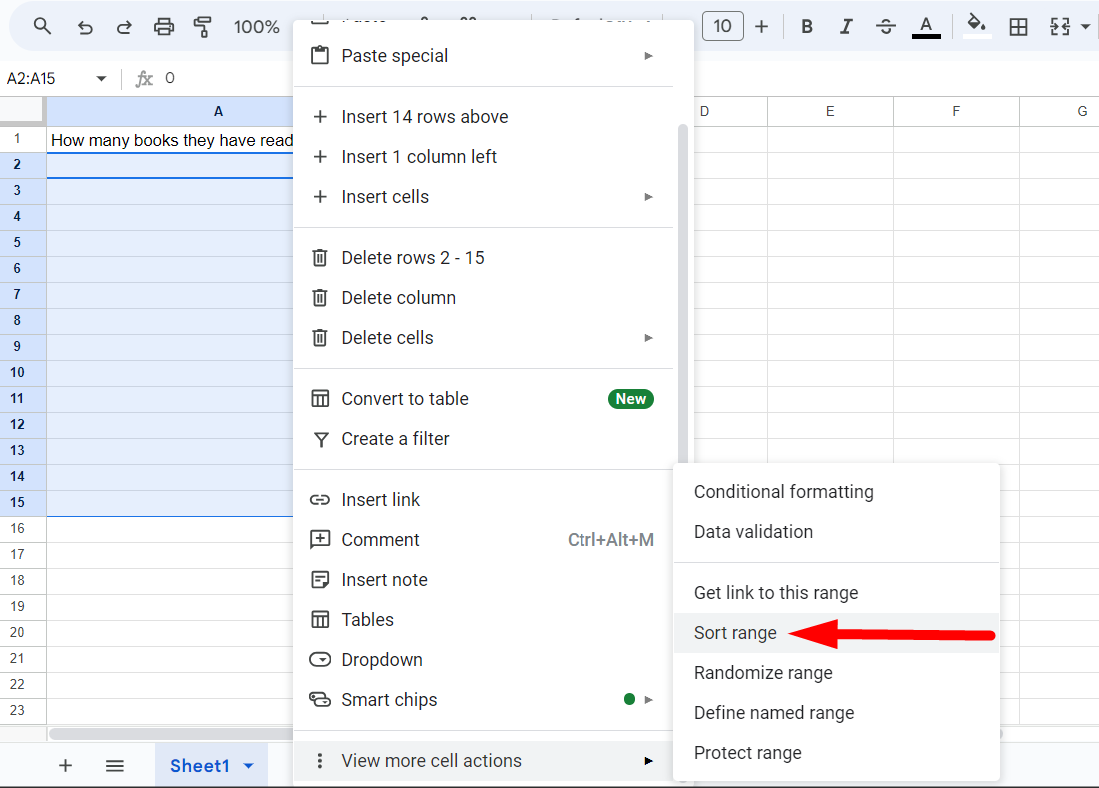Choose Sort range from submenu
The image size is (1099, 788).
735,633
